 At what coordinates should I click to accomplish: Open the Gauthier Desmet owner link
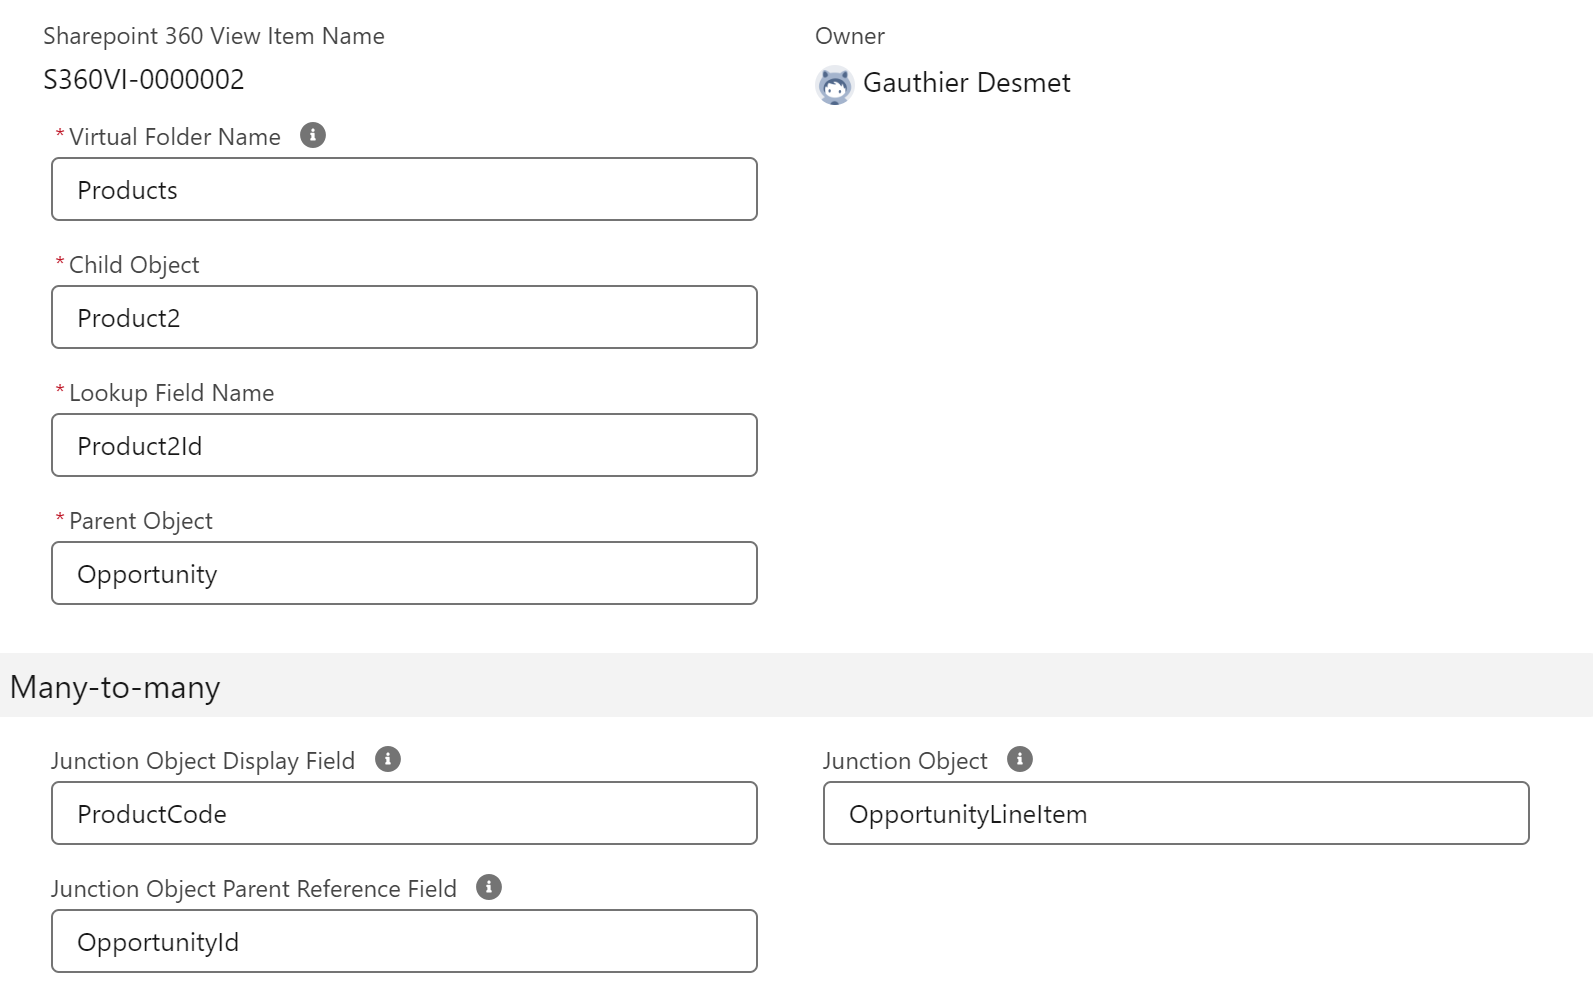(x=966, y=83)
